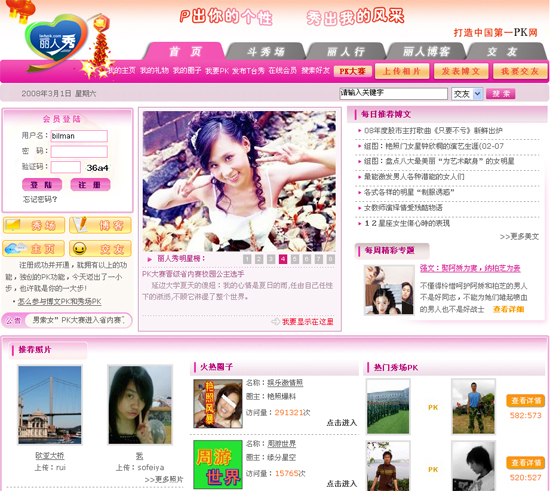Viewport: 550px width, 491px height.
Task: Click the 秀场 icon button with envelope
Action: pyautogui.click(x=34, y=225)
